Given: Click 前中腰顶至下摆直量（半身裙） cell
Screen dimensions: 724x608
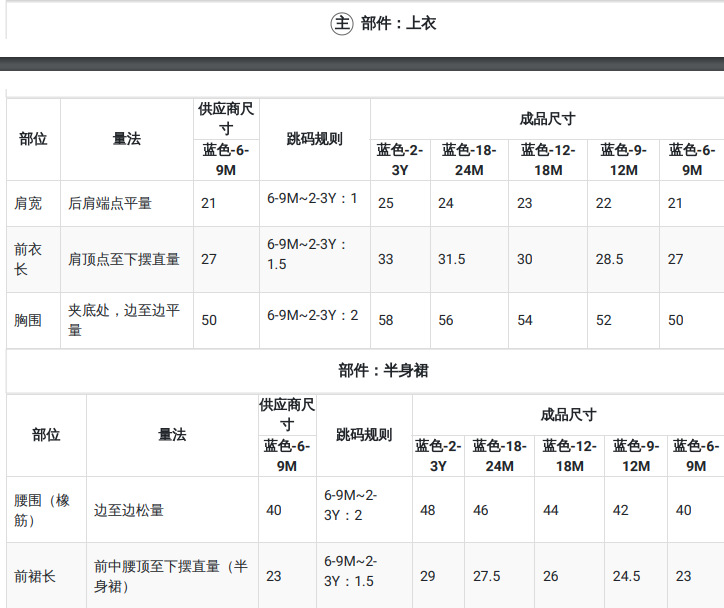Looking at the screenshot, I should coord(171,576).
